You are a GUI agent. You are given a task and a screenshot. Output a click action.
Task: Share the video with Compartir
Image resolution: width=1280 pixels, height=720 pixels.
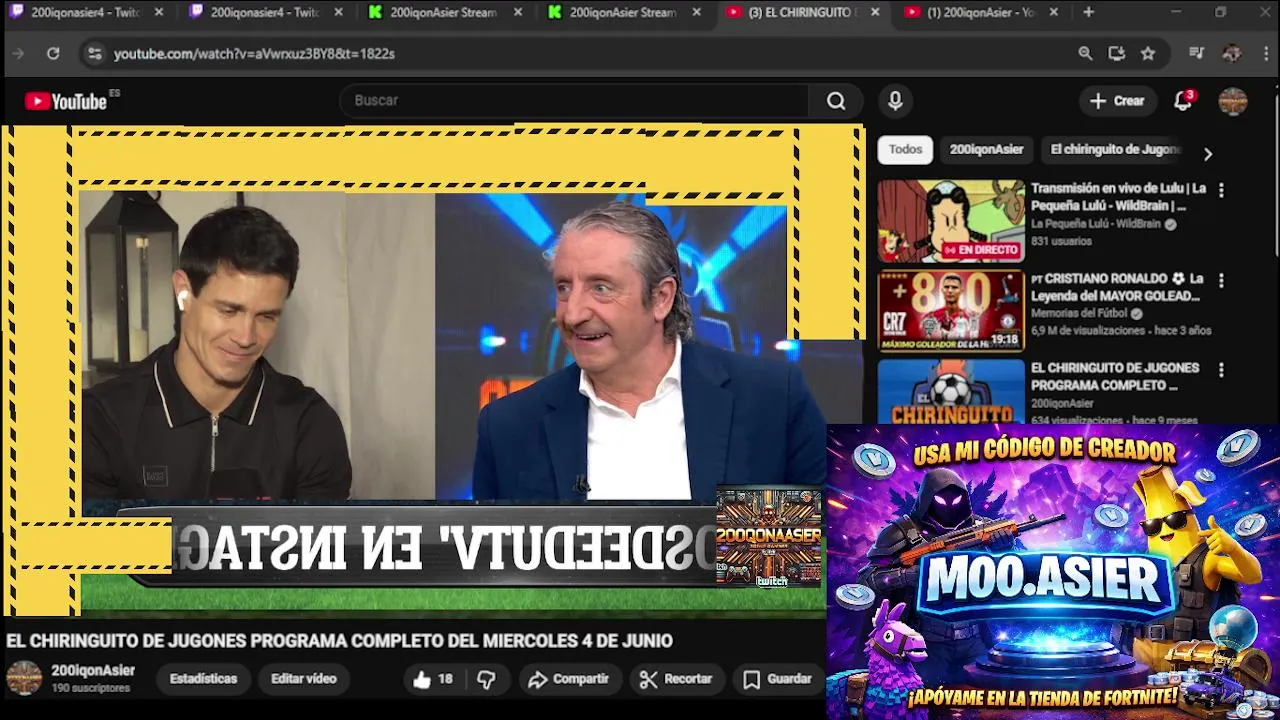pos(568,679)
